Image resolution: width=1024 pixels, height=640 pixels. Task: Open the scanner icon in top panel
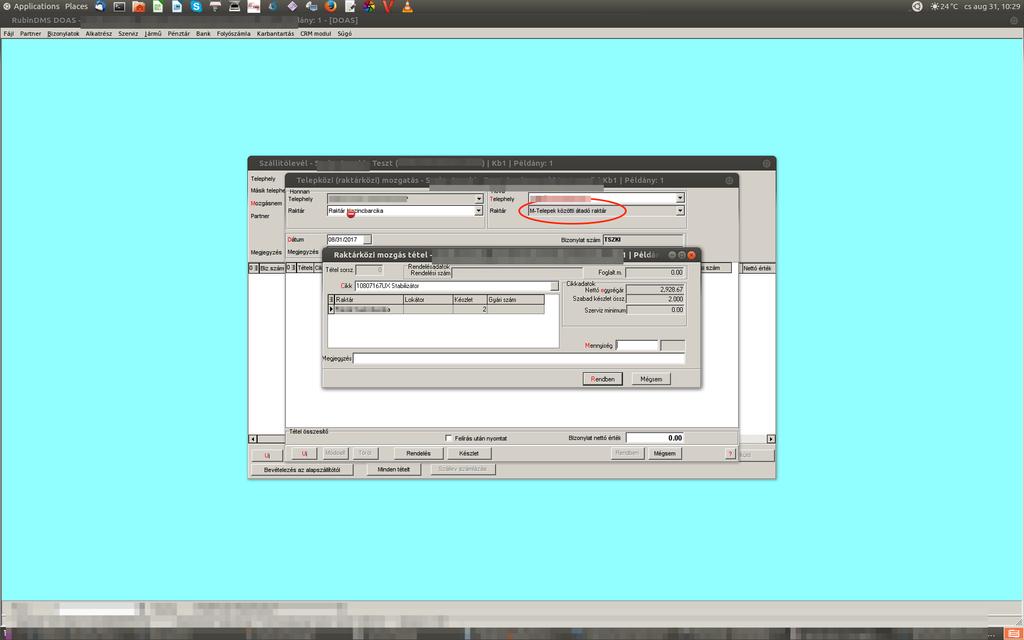click(234, 7)
